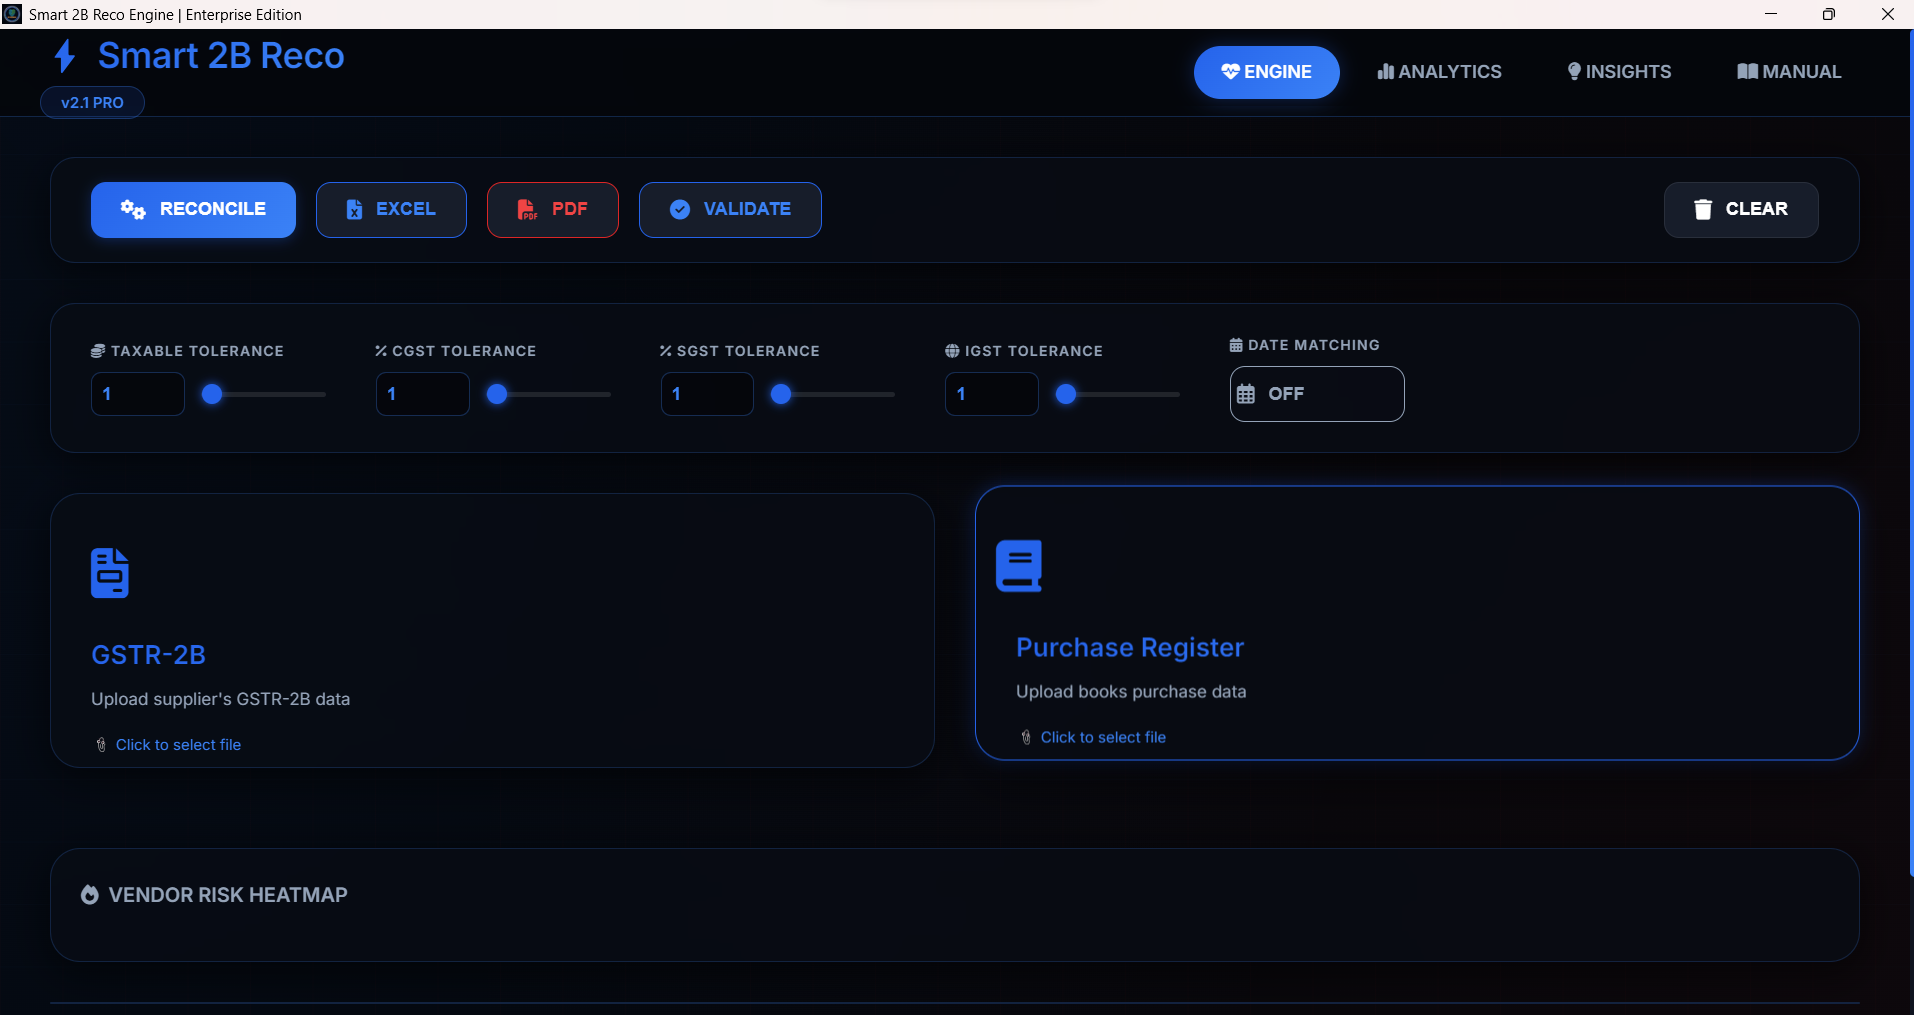Screen dimensions: 1914x1015
Task: Click the percent icon beside SGST Tolerance
Action: tap(666, 351)
